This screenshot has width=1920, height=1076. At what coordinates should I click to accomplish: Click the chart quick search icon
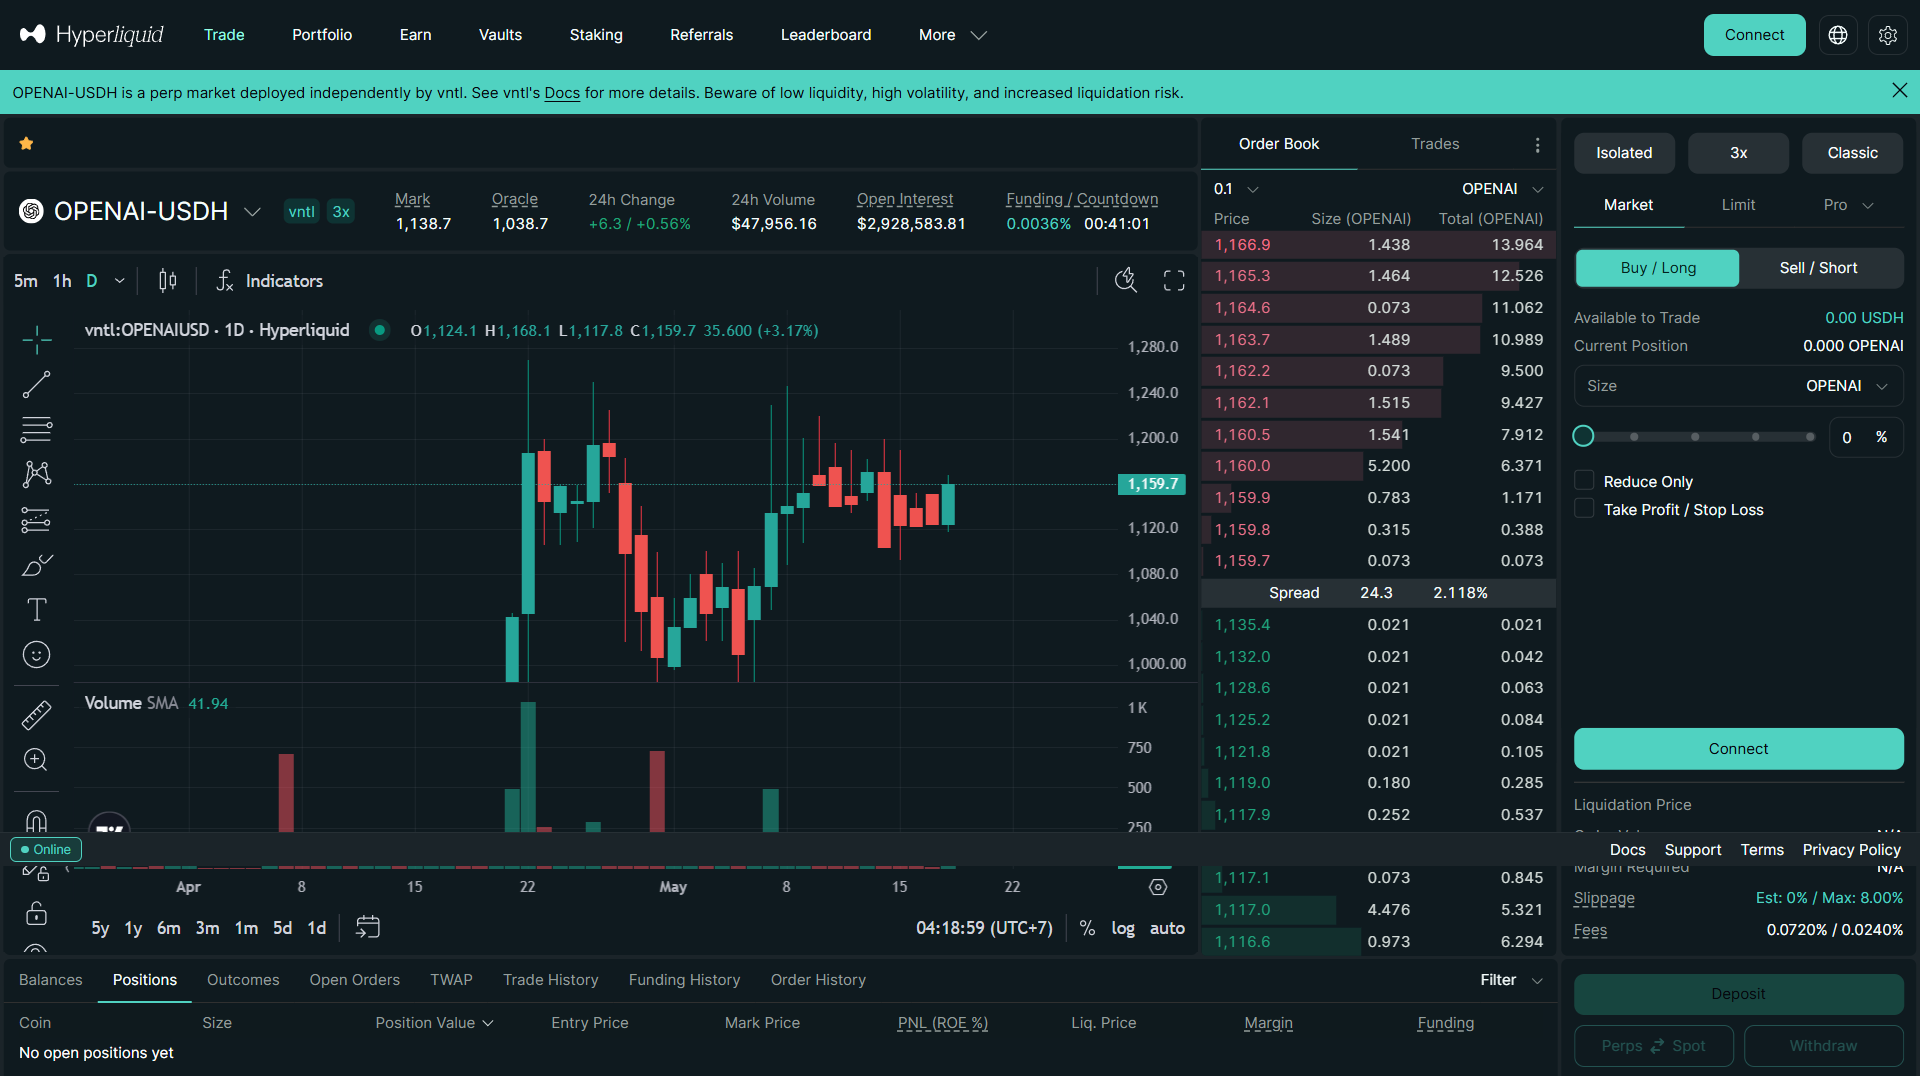(x=1126, y=280)
